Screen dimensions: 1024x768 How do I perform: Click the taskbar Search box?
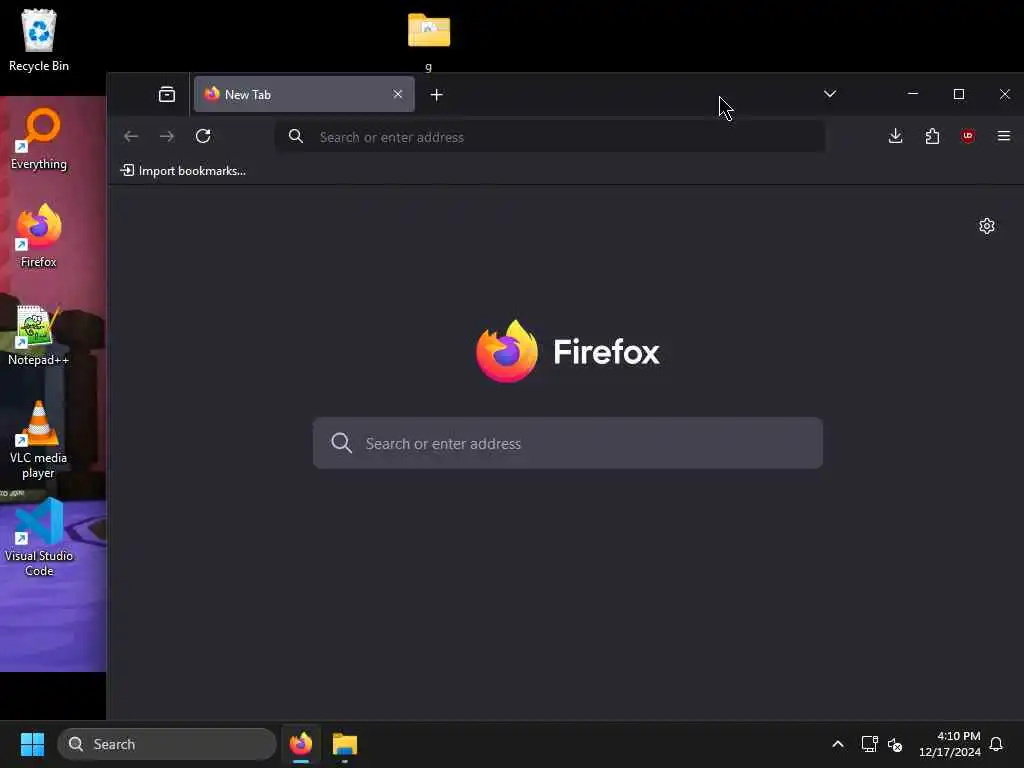click(167, 744)
